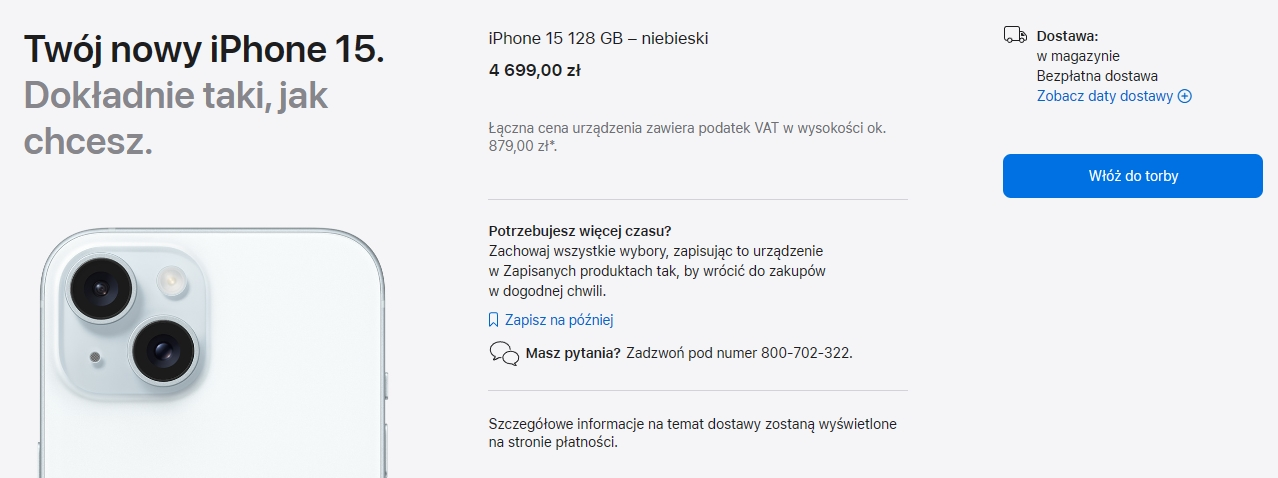Click the price 4 699,00 zł

click(535, 70)
